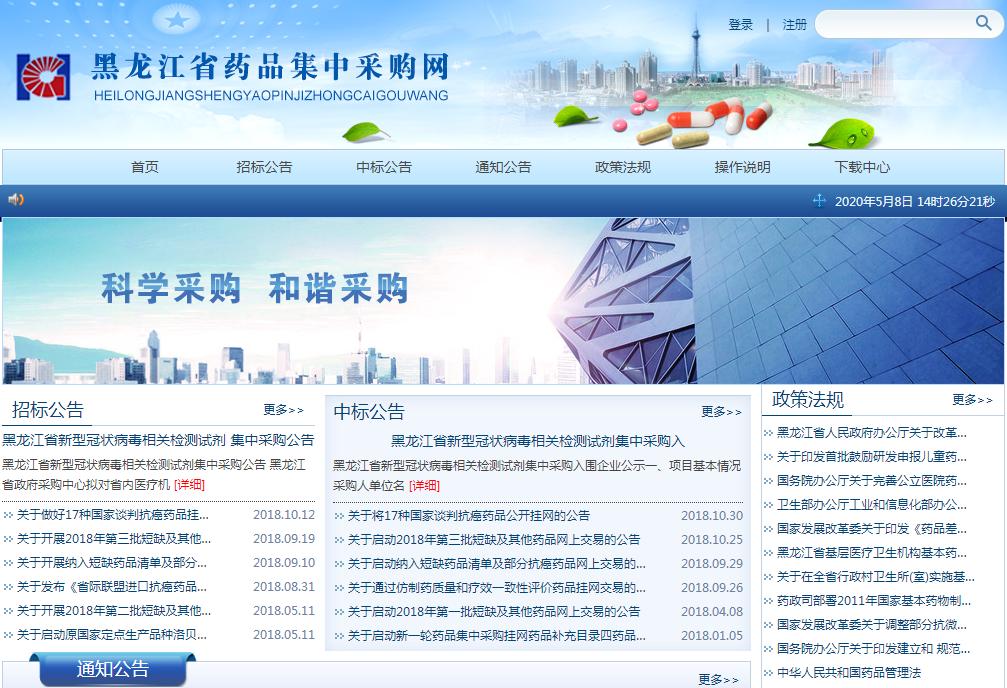Click the 通知公告 button at bottom left
This screenshot has height=688, width=1007.
pyautogui.click(x=112, y=671)
